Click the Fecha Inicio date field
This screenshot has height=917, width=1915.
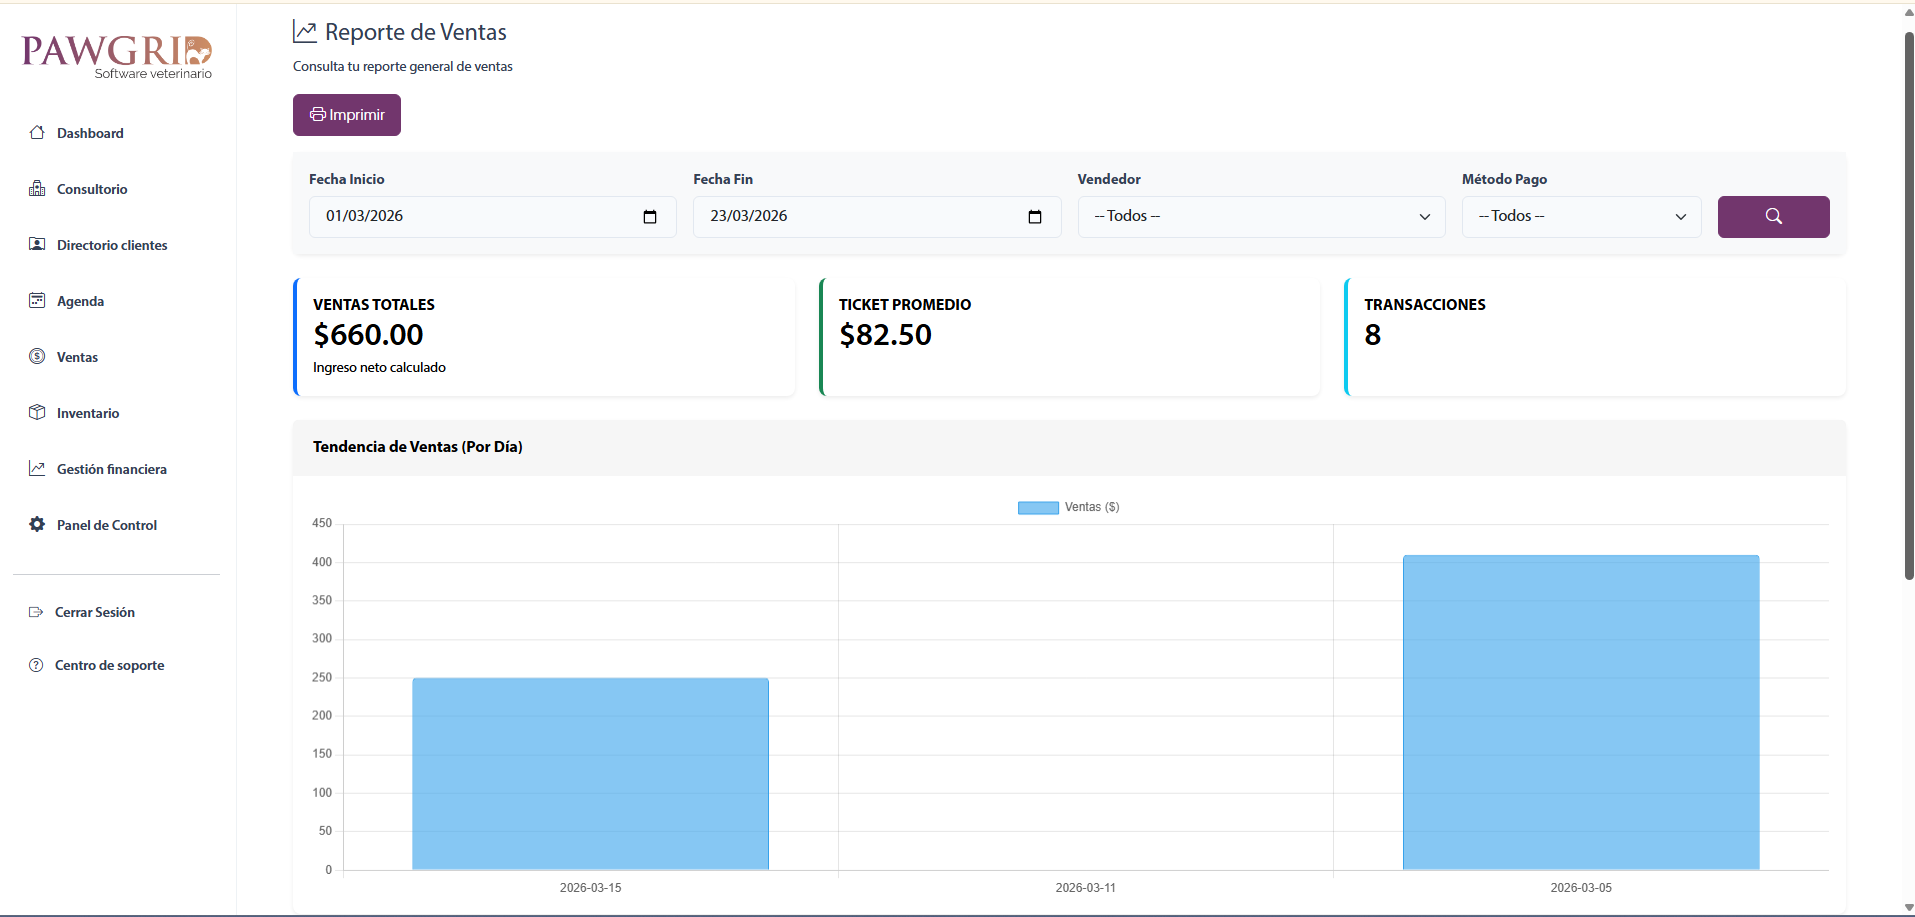click(x=470, y=217)
